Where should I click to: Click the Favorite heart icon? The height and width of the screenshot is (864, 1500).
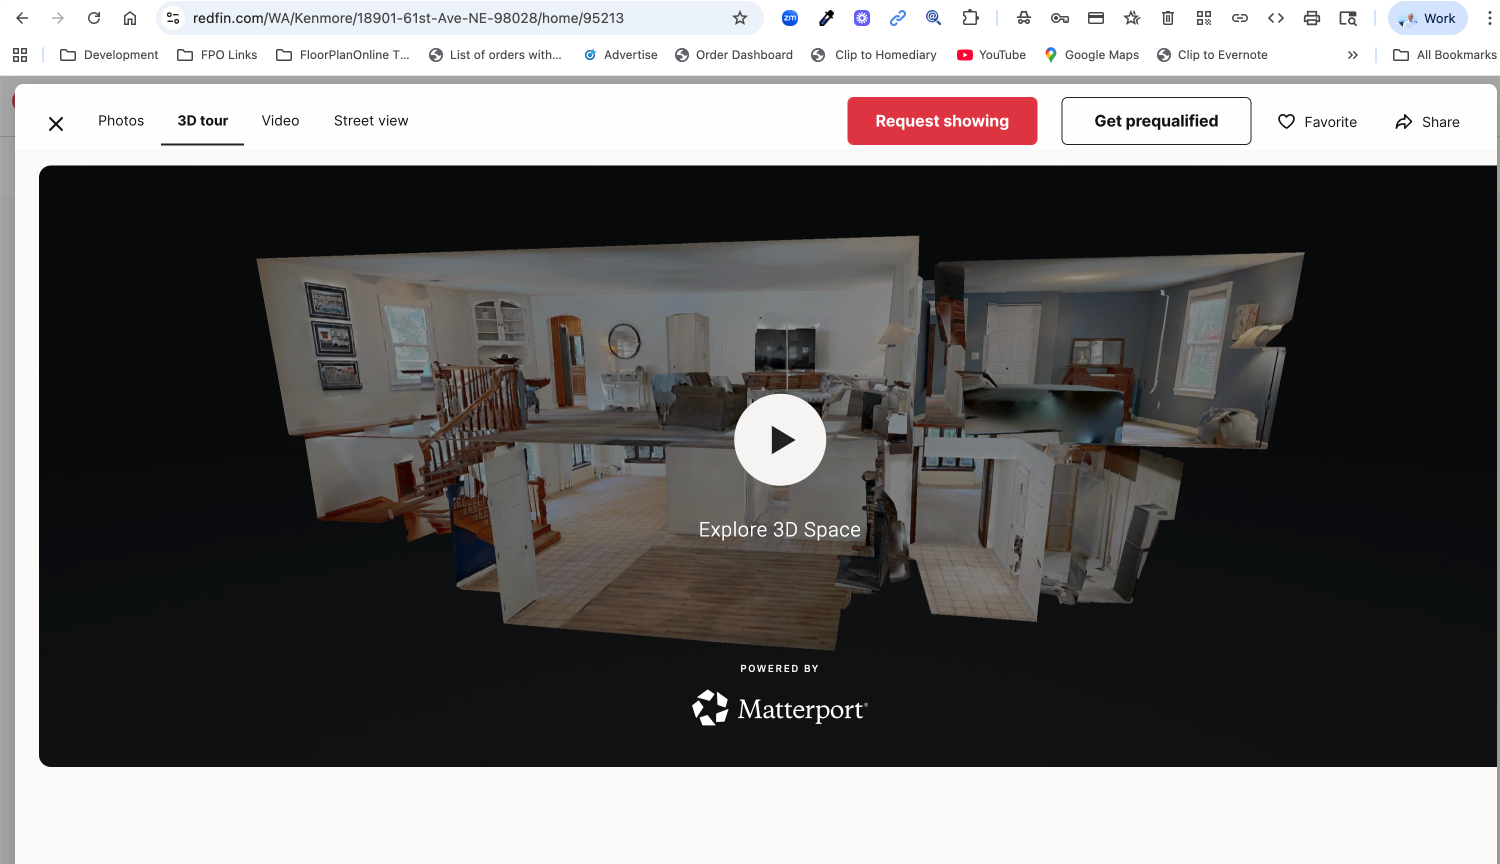[x=1286, y=122]
